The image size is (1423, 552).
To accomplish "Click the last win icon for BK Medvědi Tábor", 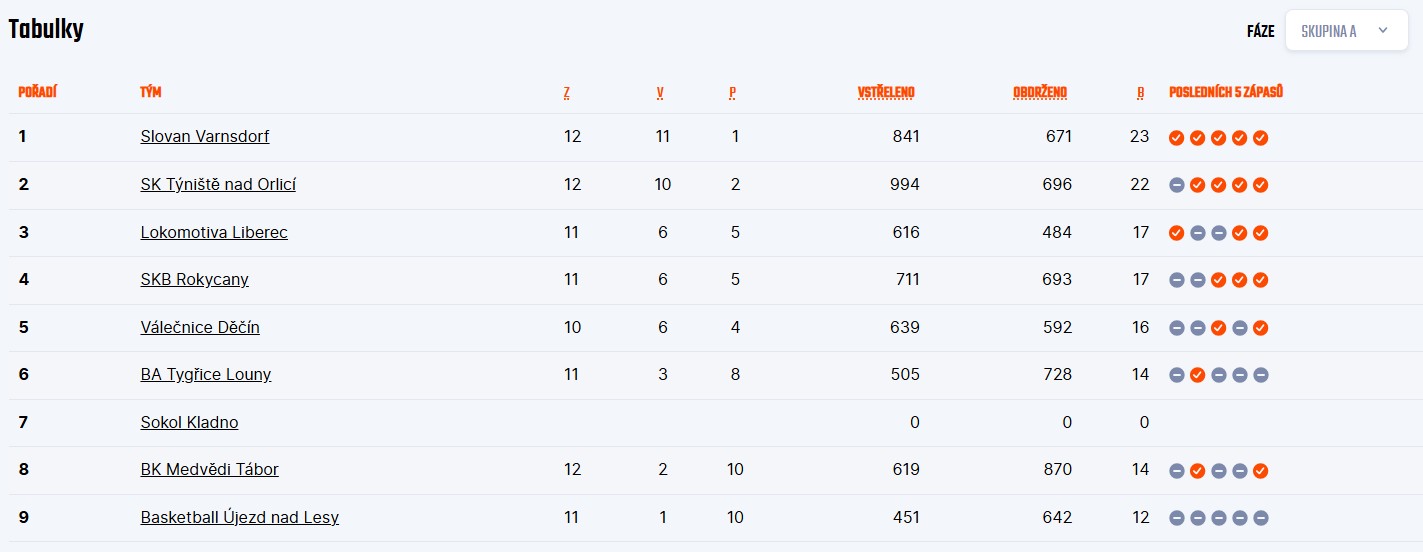I will click(x=1261, y=471).
